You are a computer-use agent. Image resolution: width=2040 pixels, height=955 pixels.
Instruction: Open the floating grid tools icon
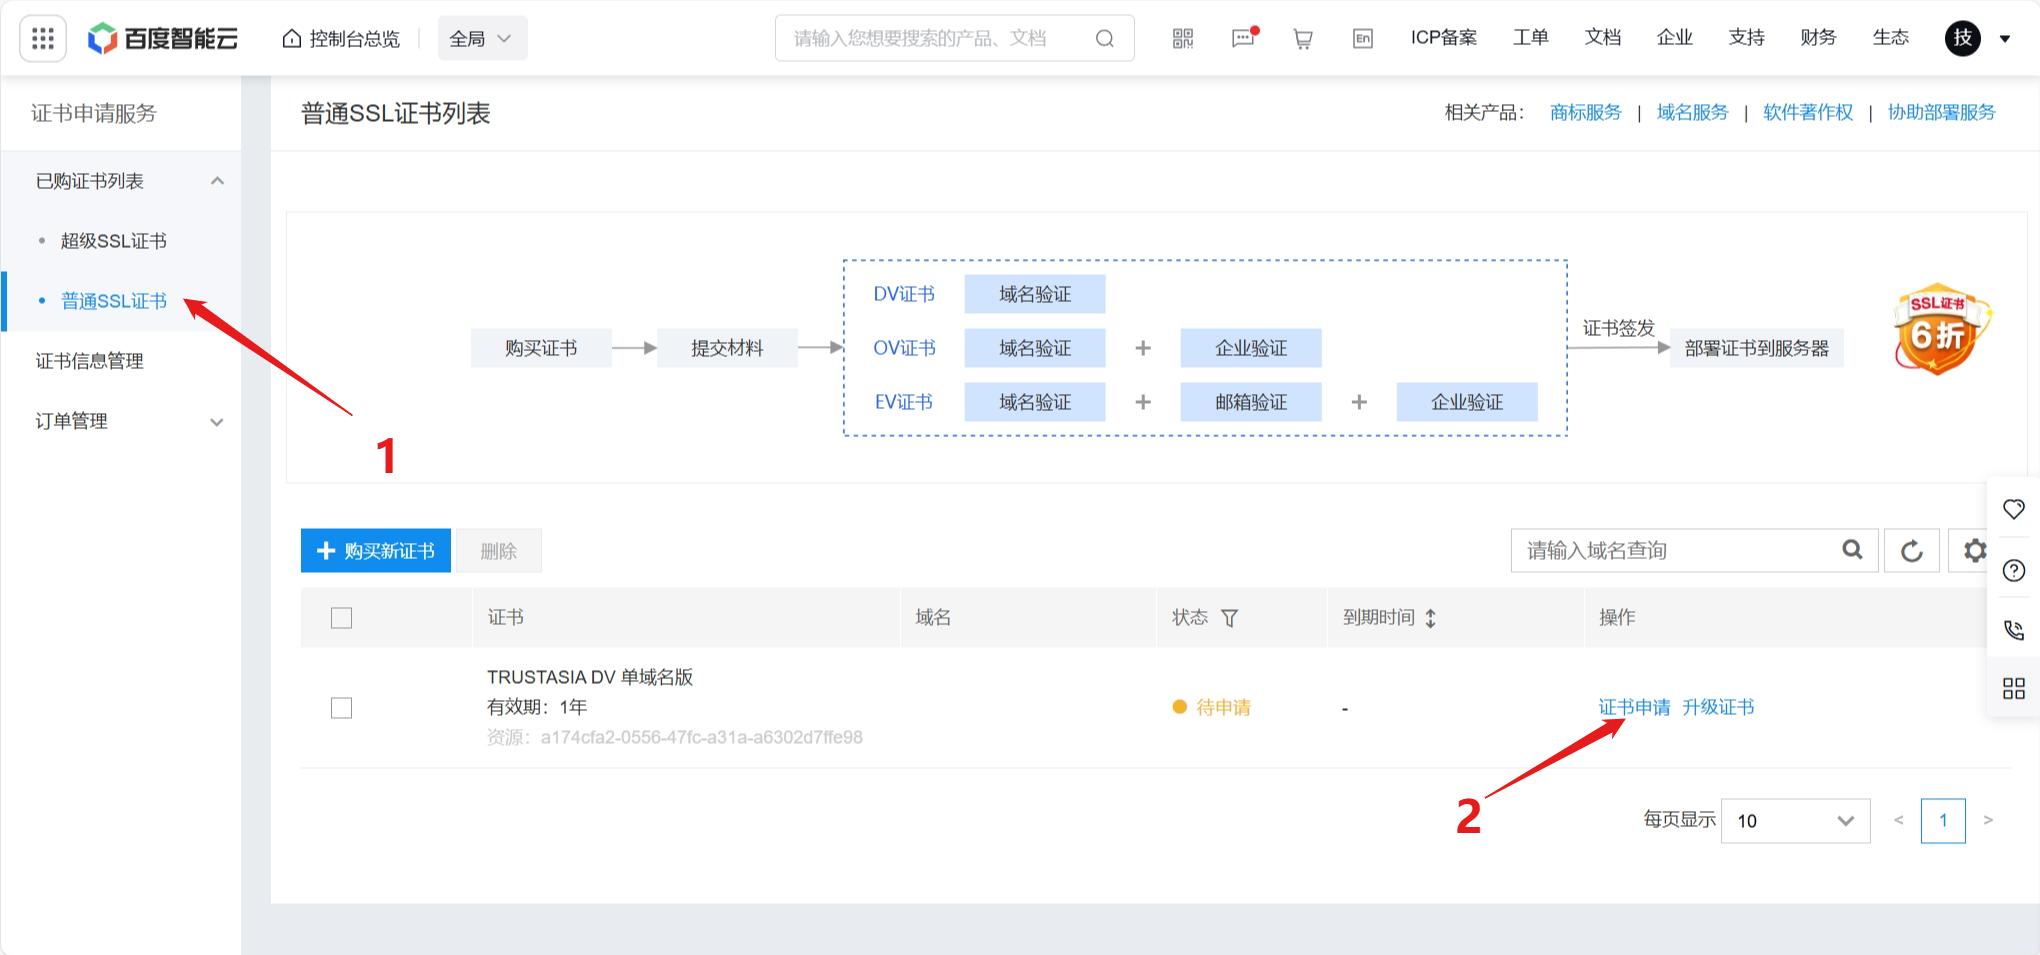[x=2014, y=688]
